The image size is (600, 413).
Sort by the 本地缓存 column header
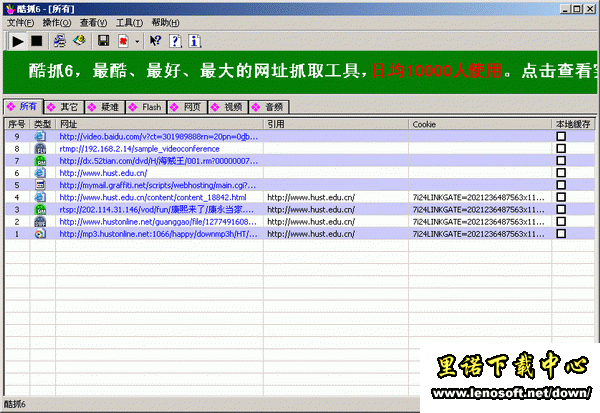[573, 124]
